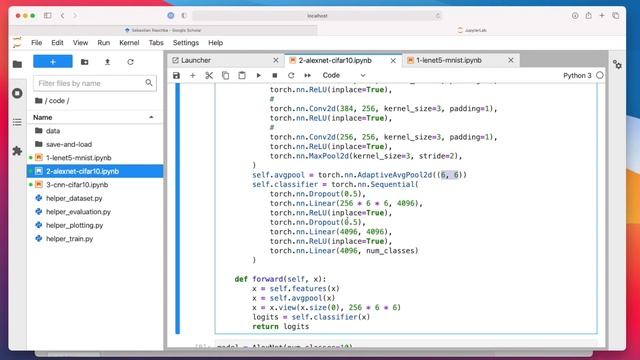Open the cell type Code dropdown
The image size is (640, 360).
(344, 76)
